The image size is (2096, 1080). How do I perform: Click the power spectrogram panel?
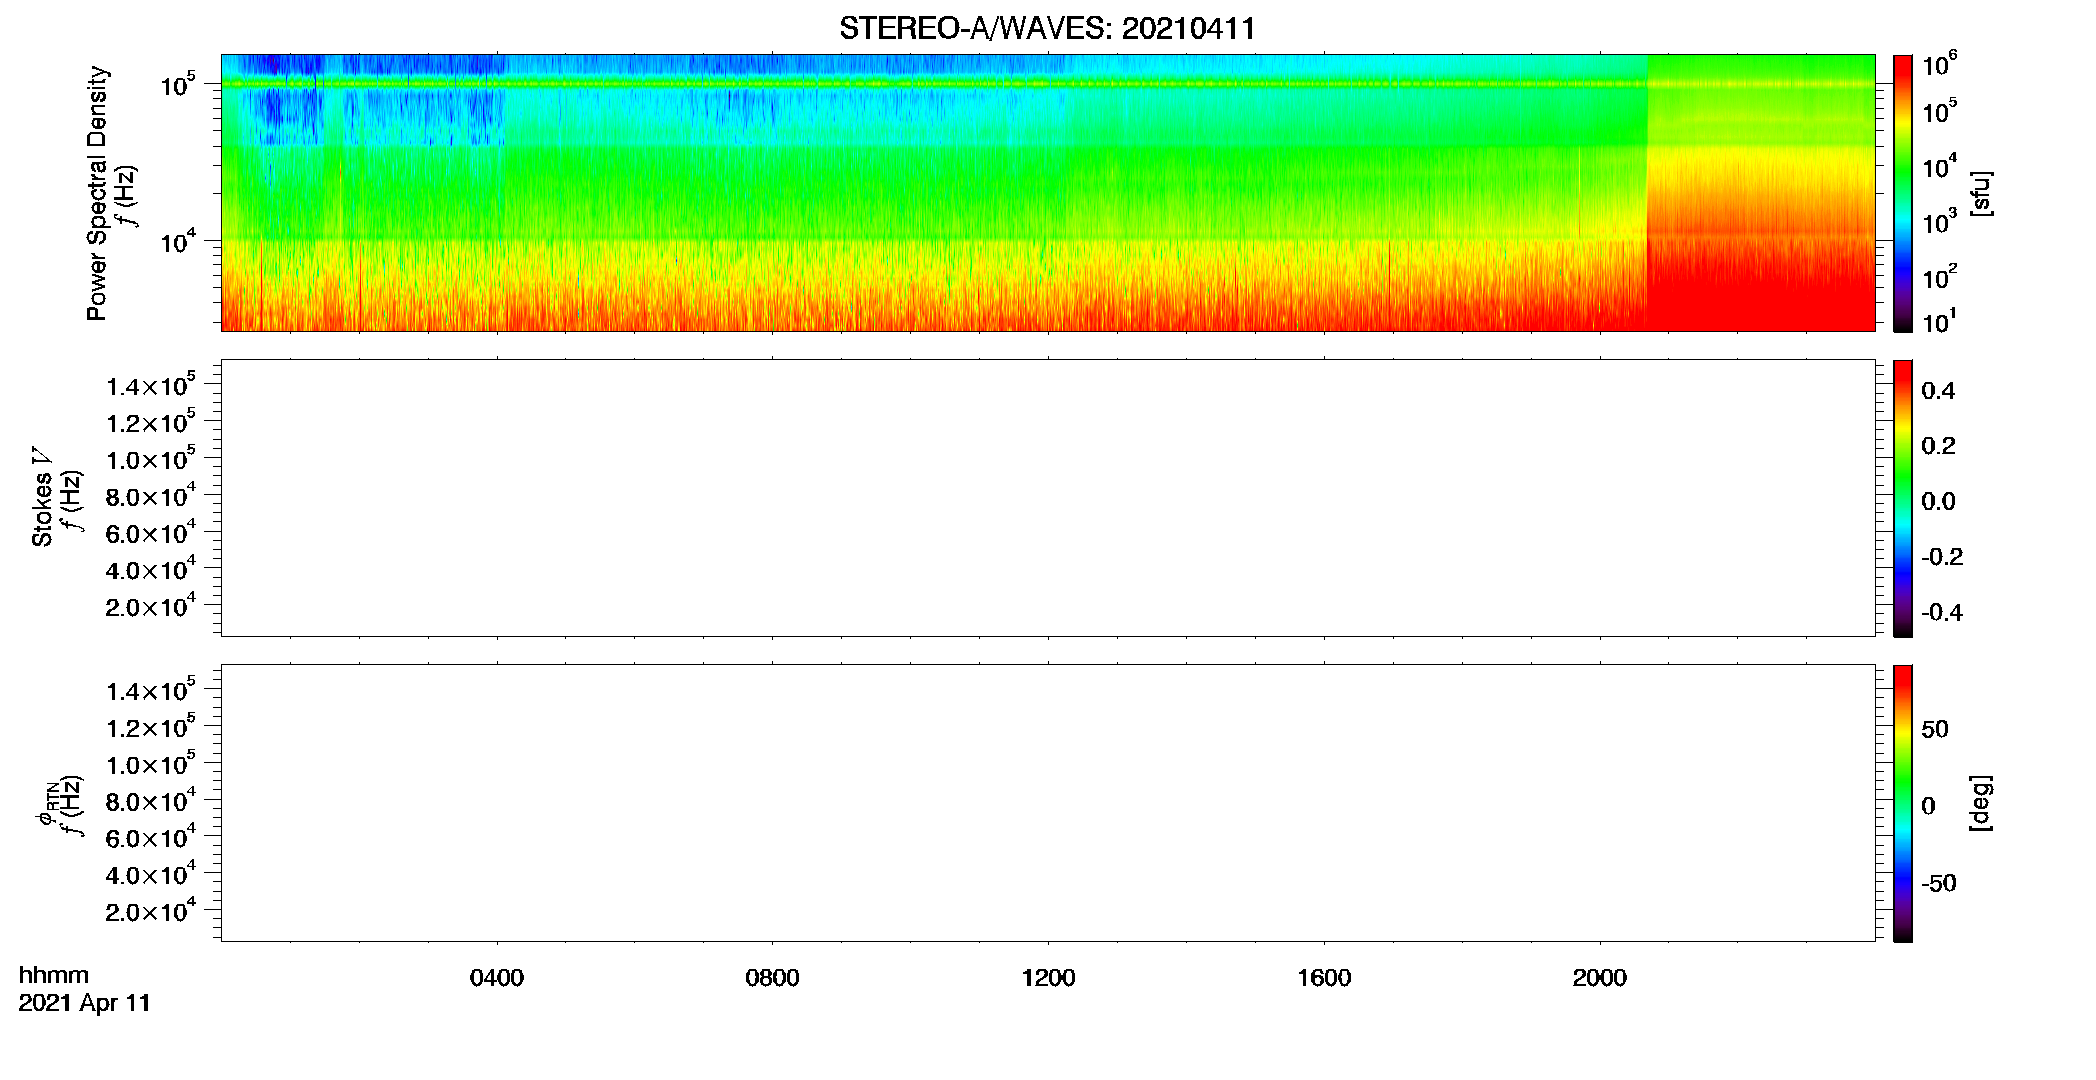[1048, 193]
